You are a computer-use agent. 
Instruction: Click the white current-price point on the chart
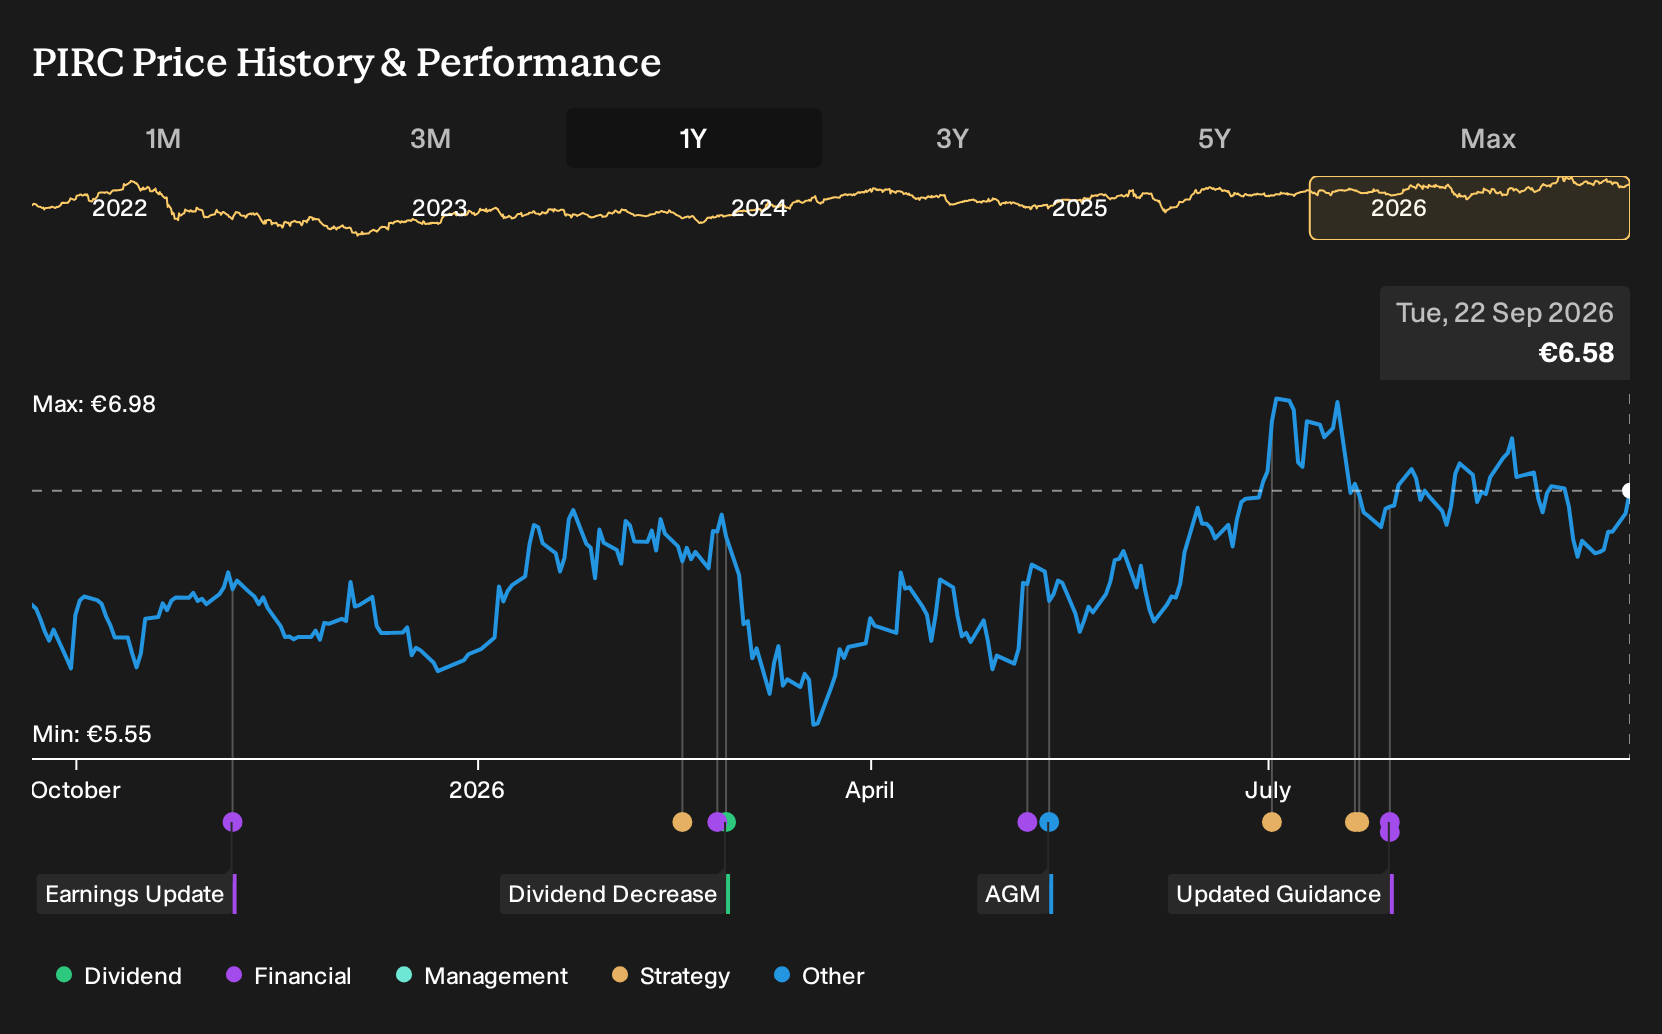click(x=1628, y=490)
